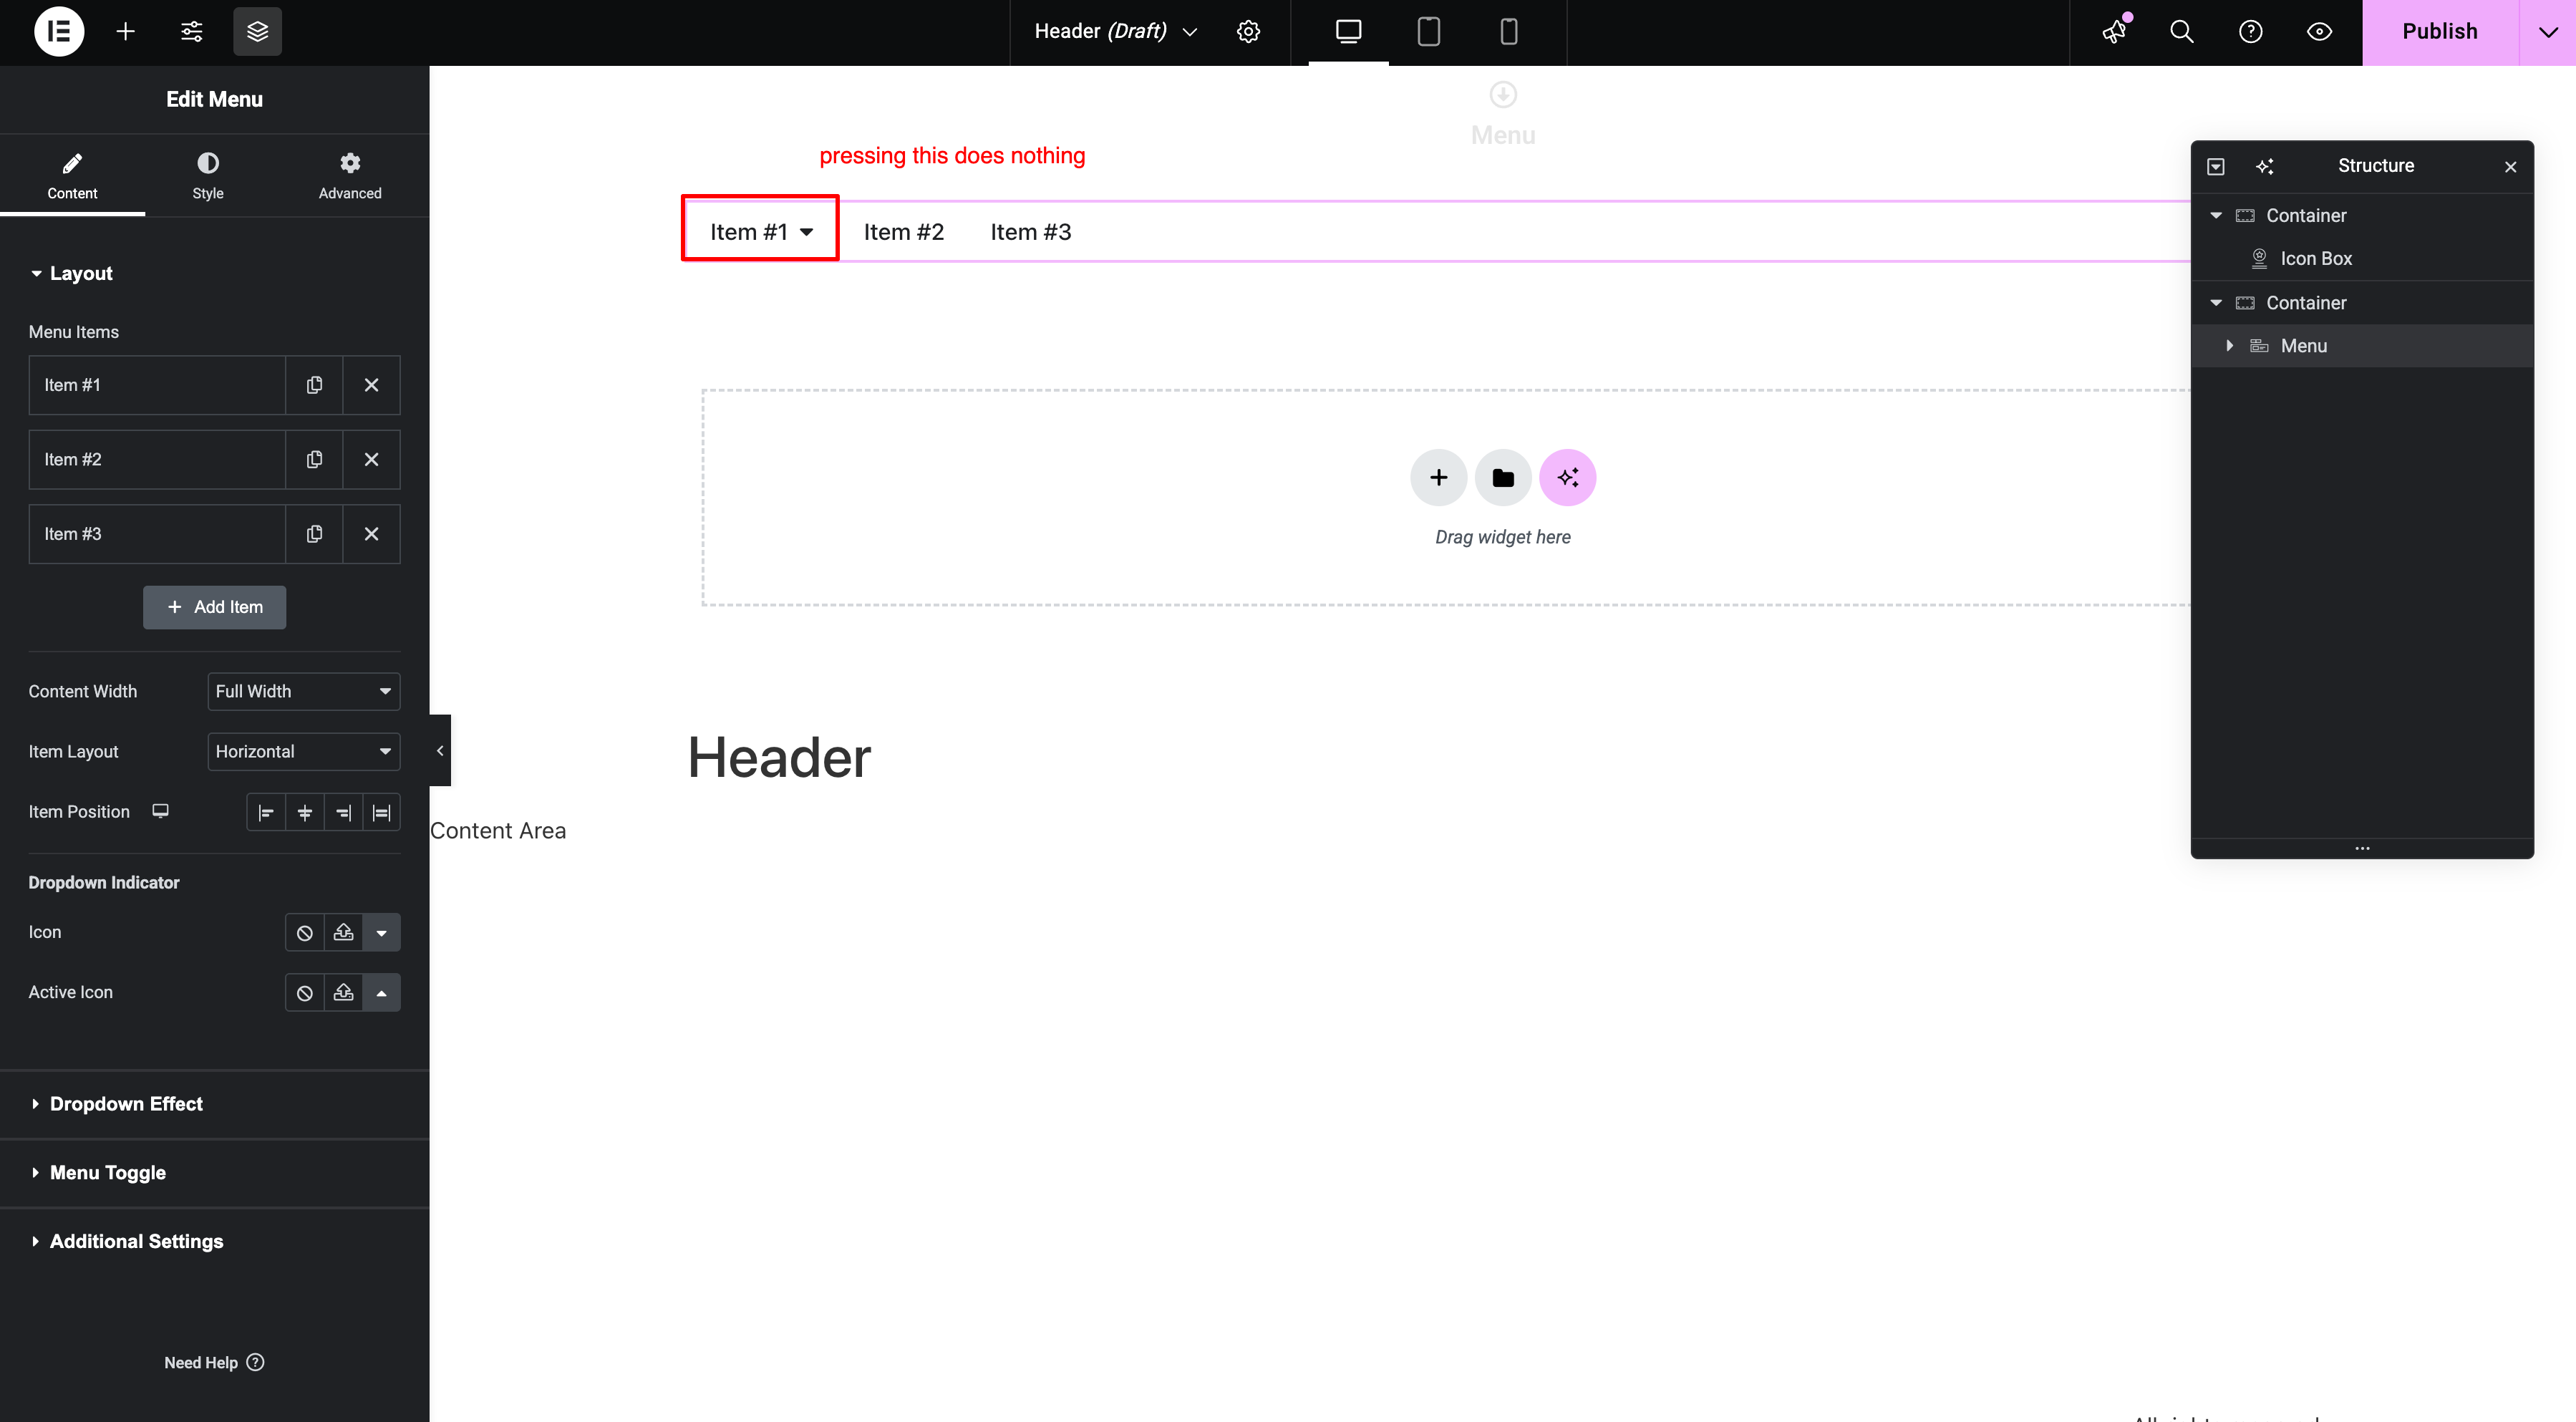2576x1422 pixels.
Task: Remove menu Item #1
Action: 371,385
